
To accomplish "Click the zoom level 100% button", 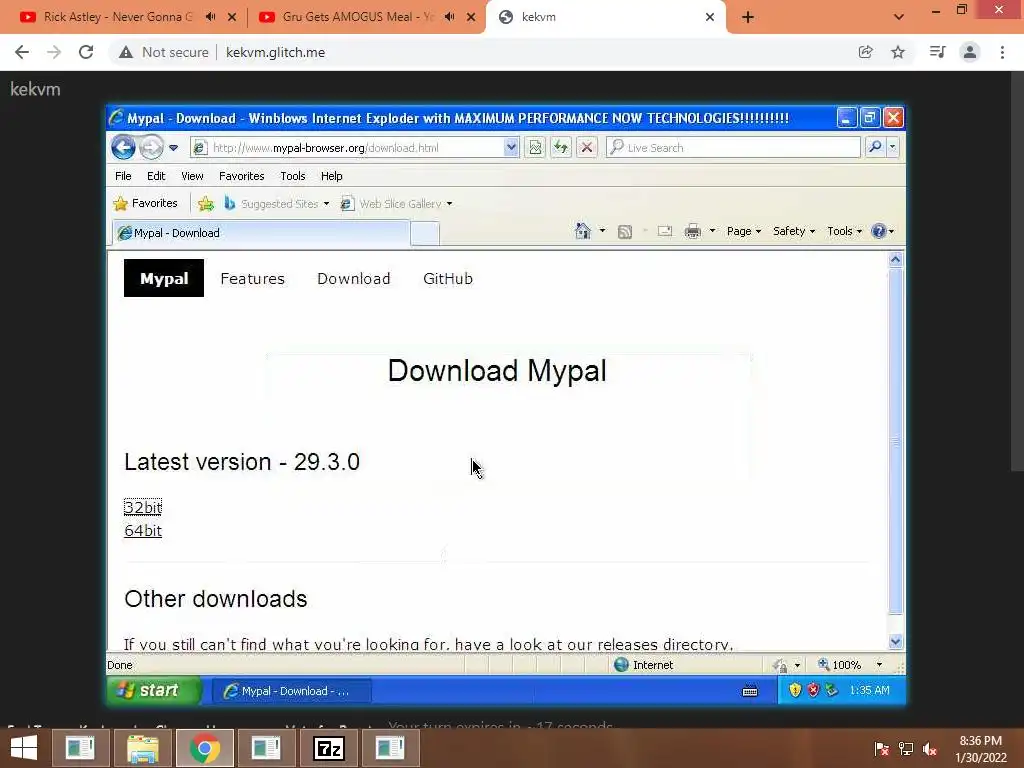I will (840, 665).
